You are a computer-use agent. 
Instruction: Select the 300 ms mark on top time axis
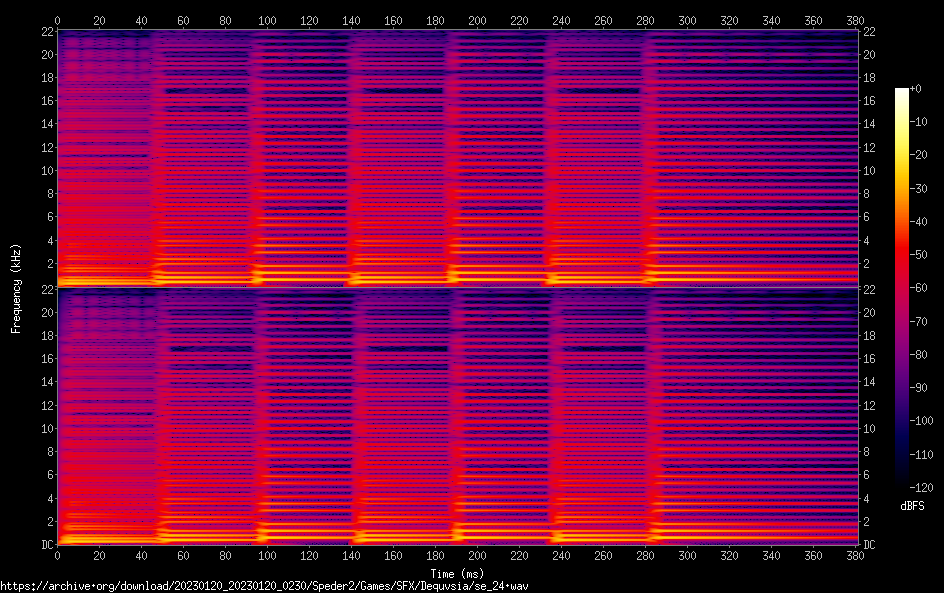coord(688,19)
